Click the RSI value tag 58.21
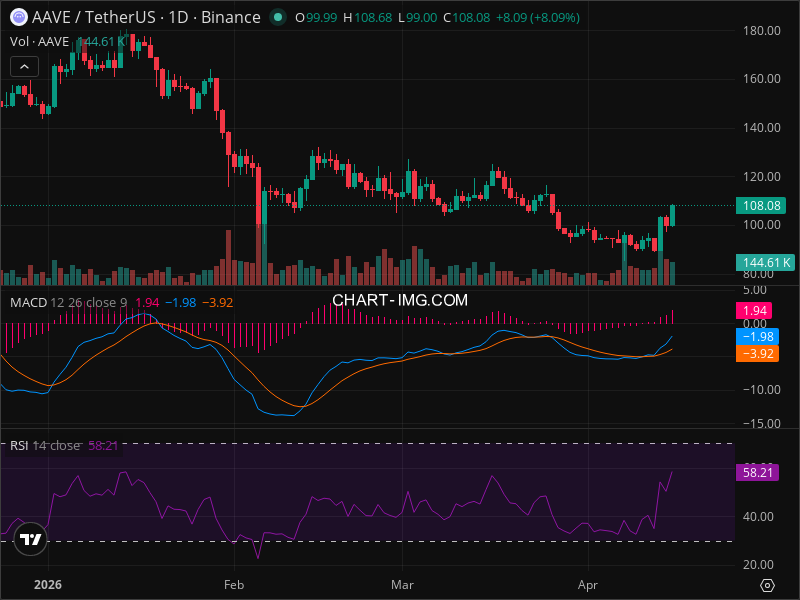800x600 pixels. point(757,472)
